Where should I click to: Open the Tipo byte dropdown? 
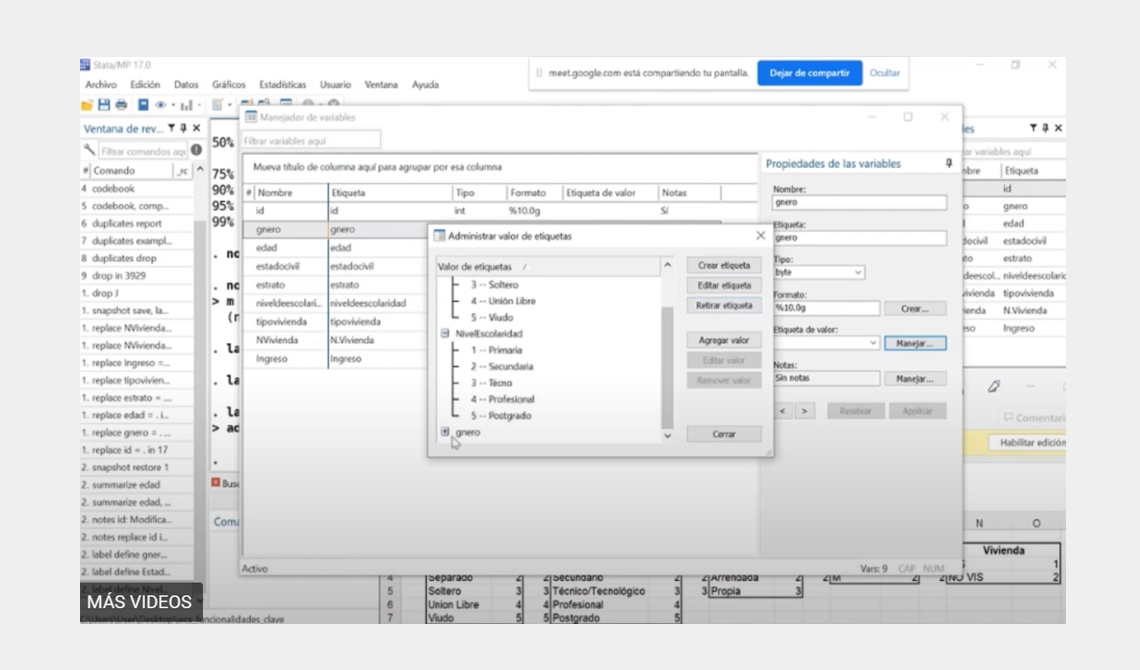[858, 273]
